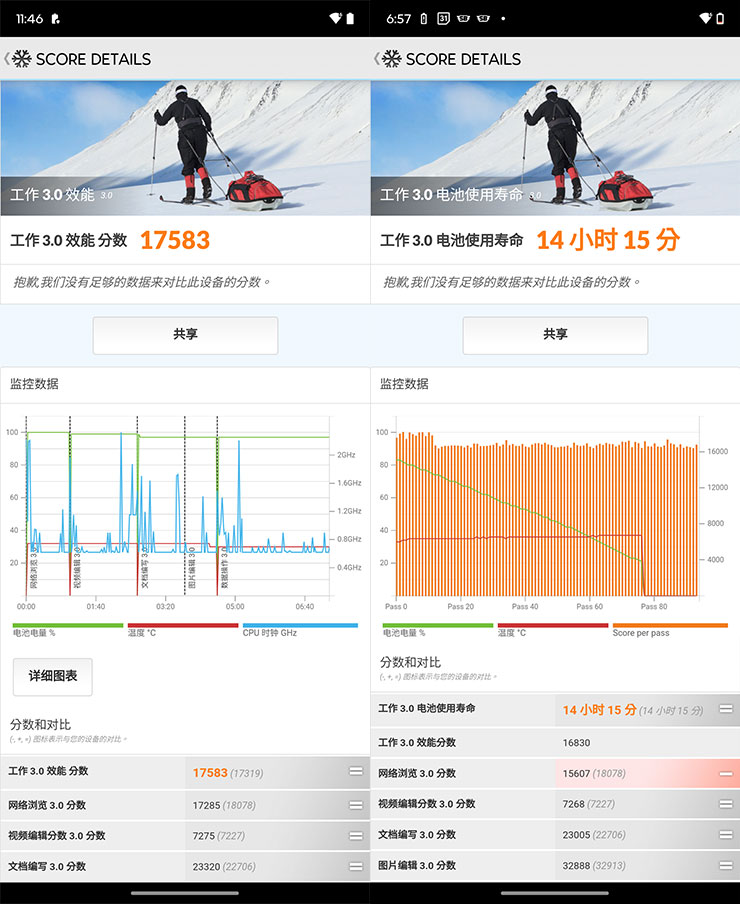
Task: Click left CPU monitoring line chart
Action: (178, 507)
